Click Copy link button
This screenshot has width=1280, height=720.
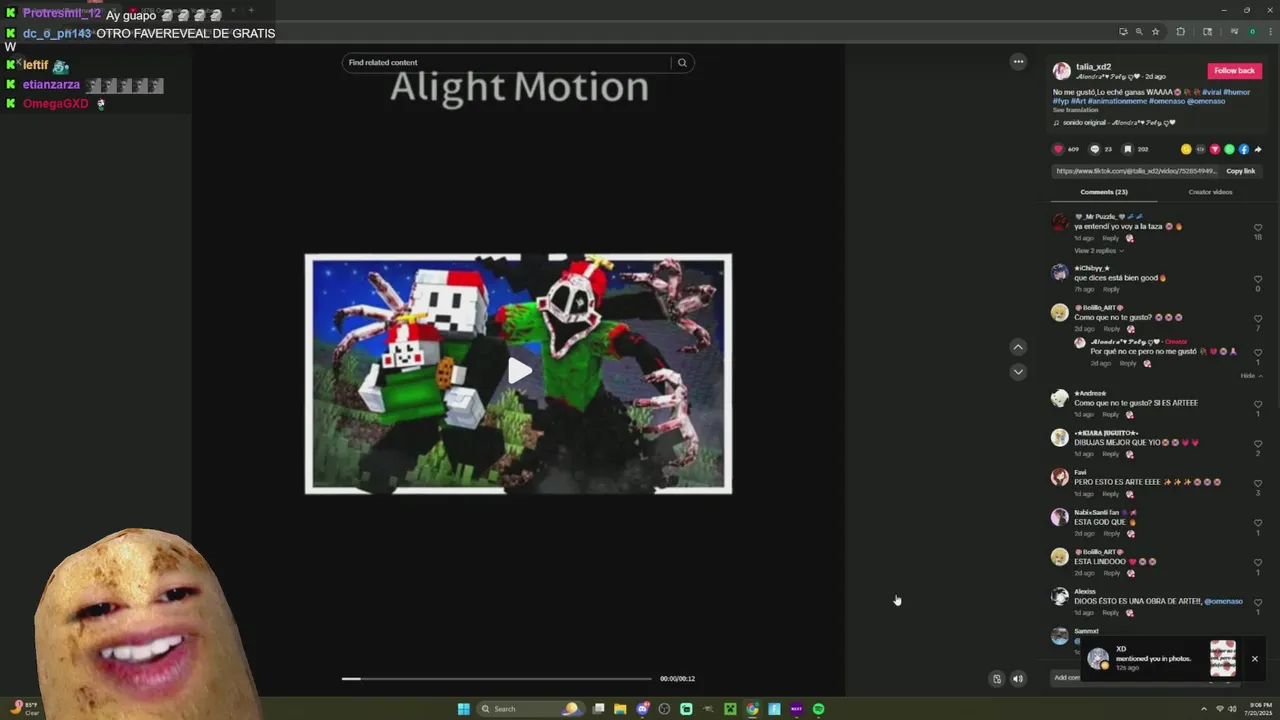click(1241, 171)
